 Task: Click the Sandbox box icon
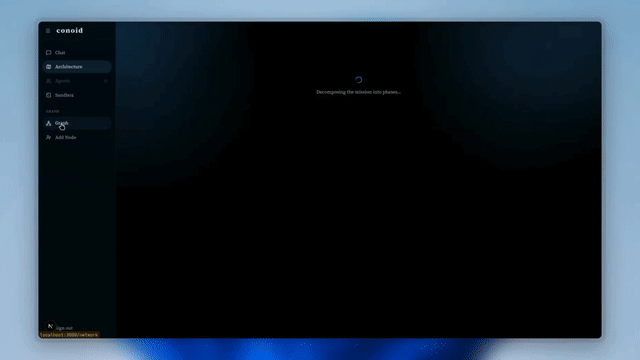[49, 95]
